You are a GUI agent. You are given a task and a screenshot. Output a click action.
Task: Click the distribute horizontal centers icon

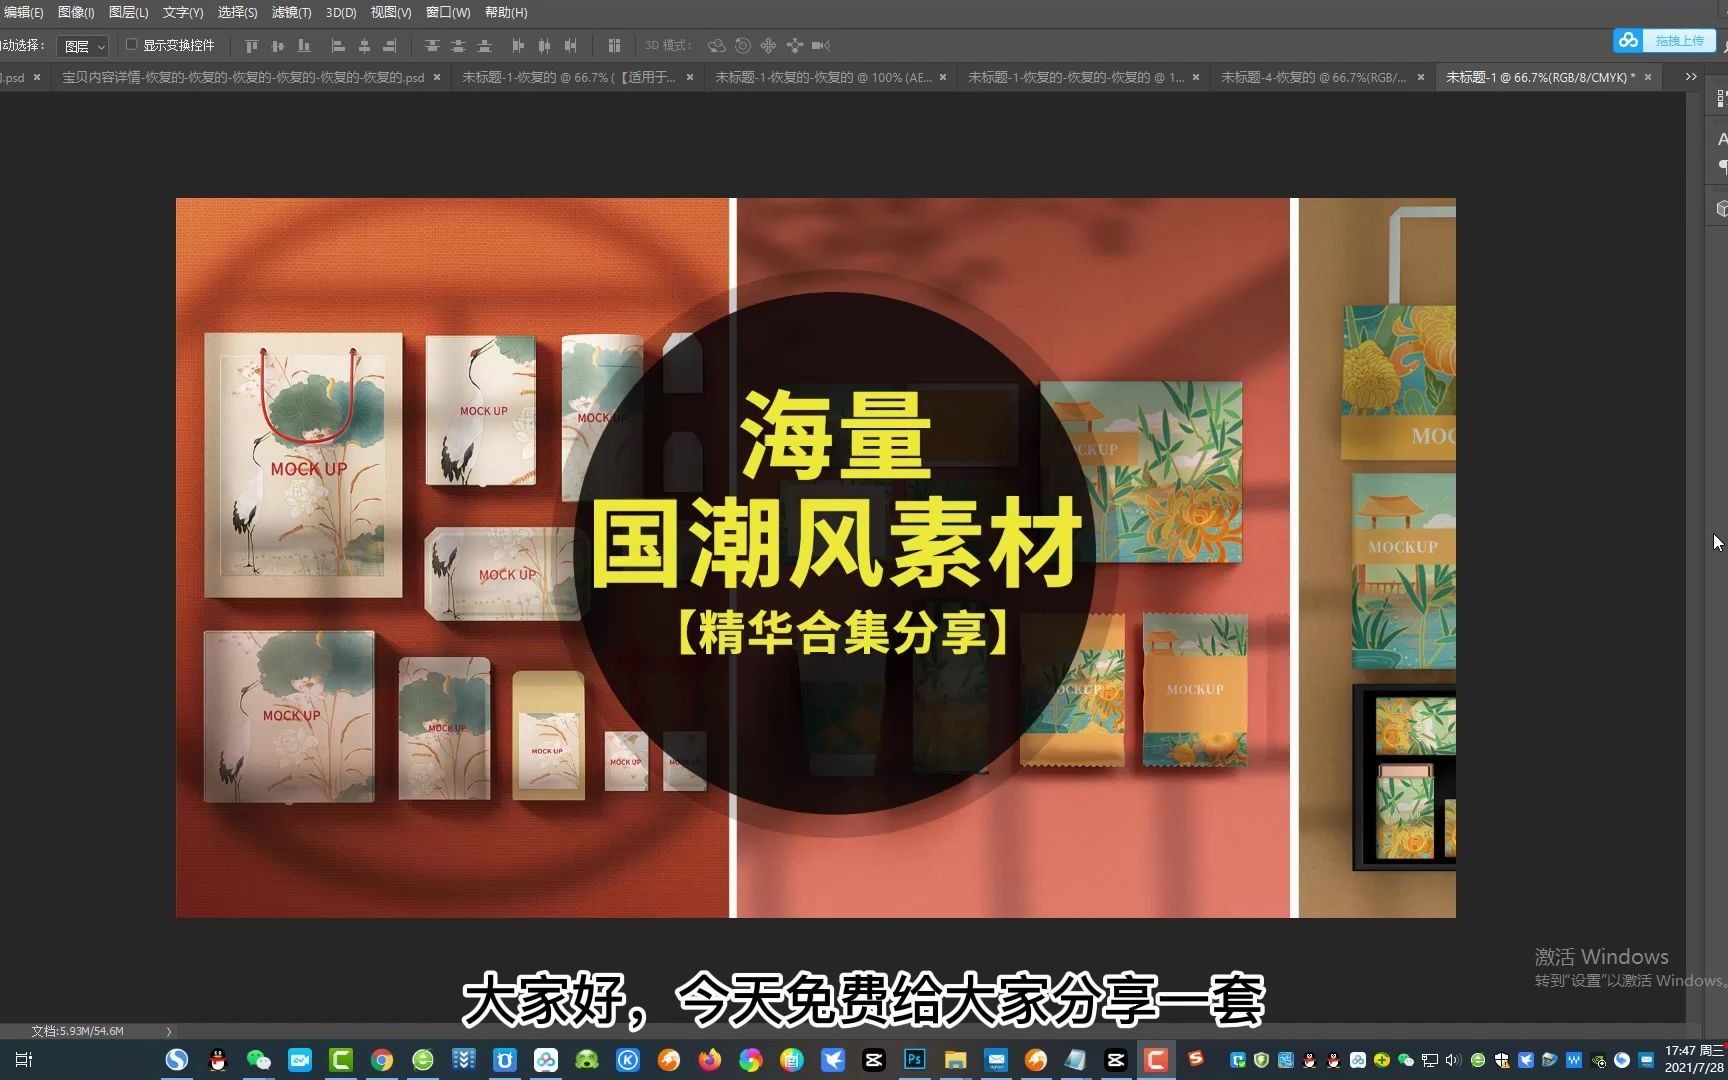544,45
